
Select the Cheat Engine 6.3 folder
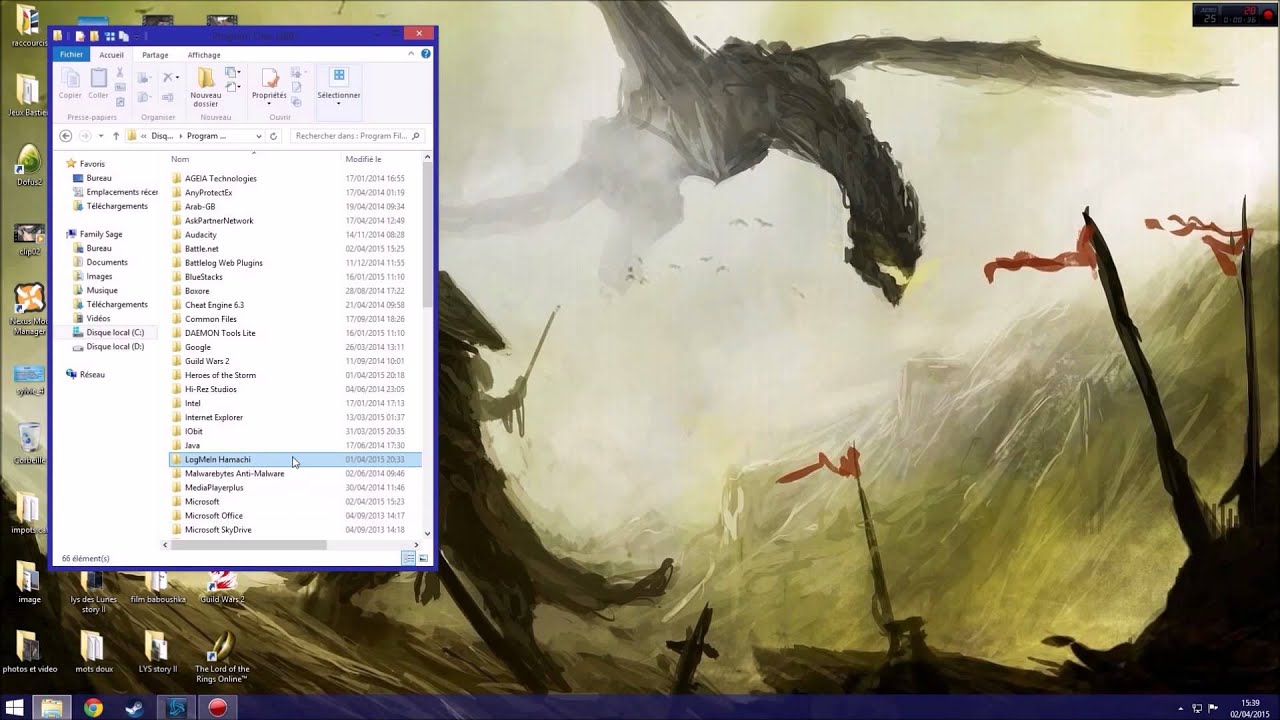pos(214,305)
